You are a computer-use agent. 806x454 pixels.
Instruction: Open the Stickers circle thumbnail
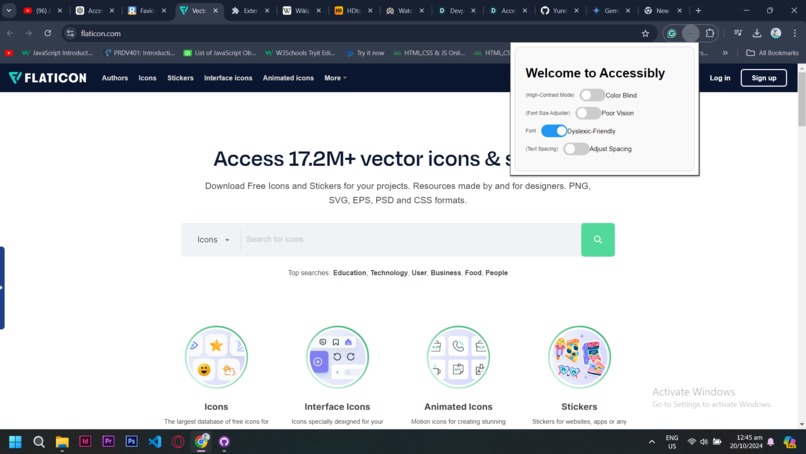pos(579,357)
